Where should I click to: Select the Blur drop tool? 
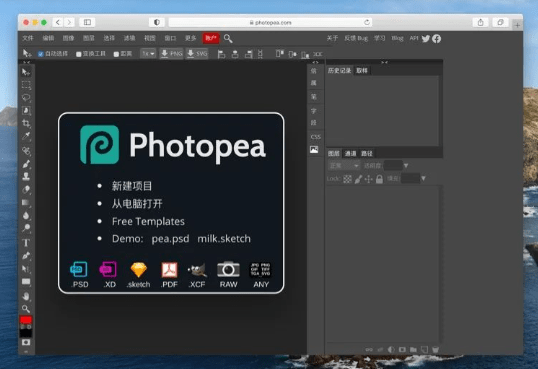click(26, 216)
